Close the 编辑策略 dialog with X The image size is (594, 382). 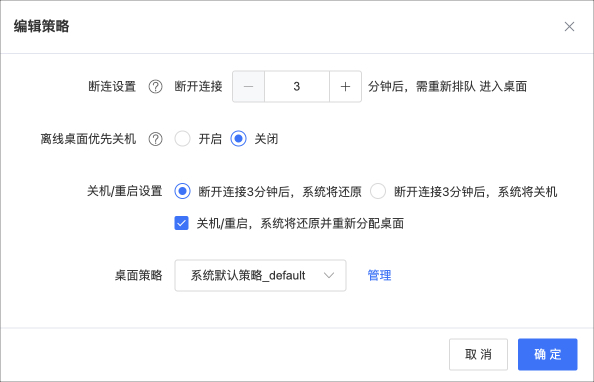click(569, 27)
